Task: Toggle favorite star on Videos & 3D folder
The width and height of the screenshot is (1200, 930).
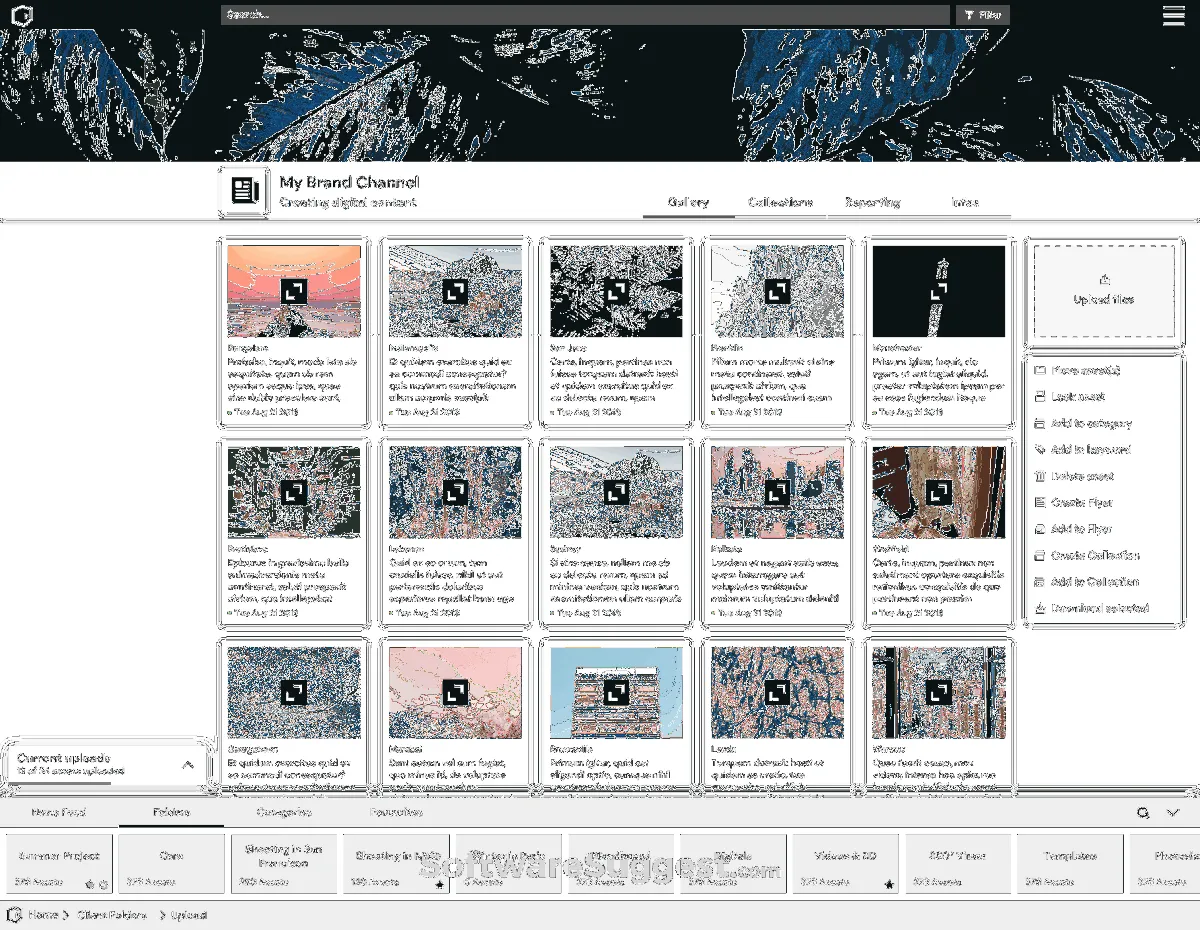Action: [x=888, y=884]
